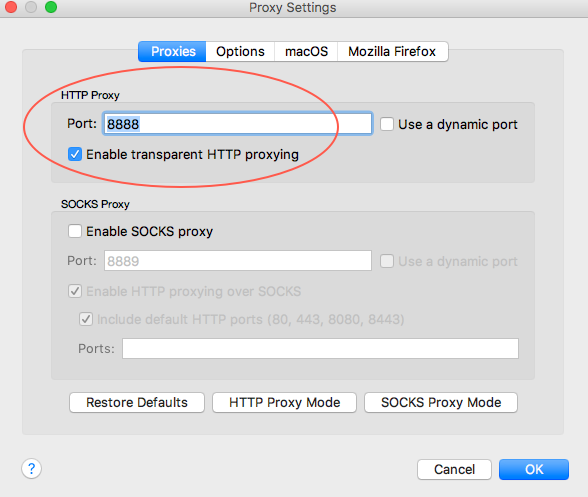Check Use a dynamic port for HTTP proxy
The image size is (588, 497).
coord(387,124)
